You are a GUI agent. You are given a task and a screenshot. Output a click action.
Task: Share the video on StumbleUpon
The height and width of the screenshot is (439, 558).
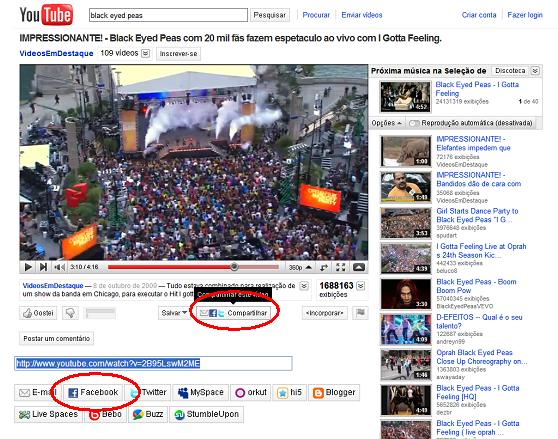207,414
